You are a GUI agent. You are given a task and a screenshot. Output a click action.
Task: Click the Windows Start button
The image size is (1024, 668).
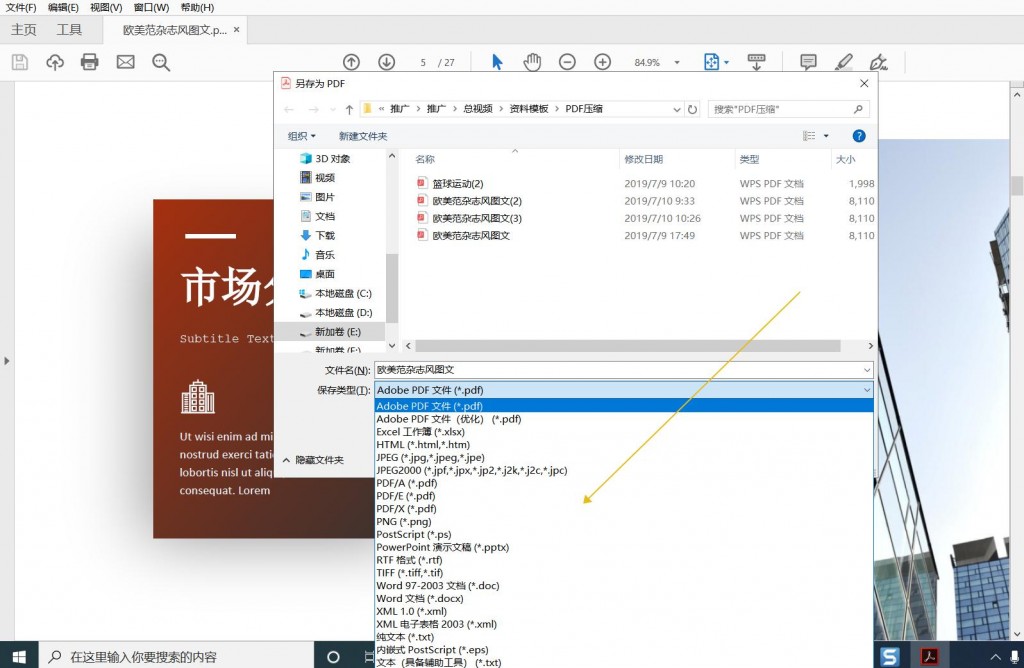(19, 656)
